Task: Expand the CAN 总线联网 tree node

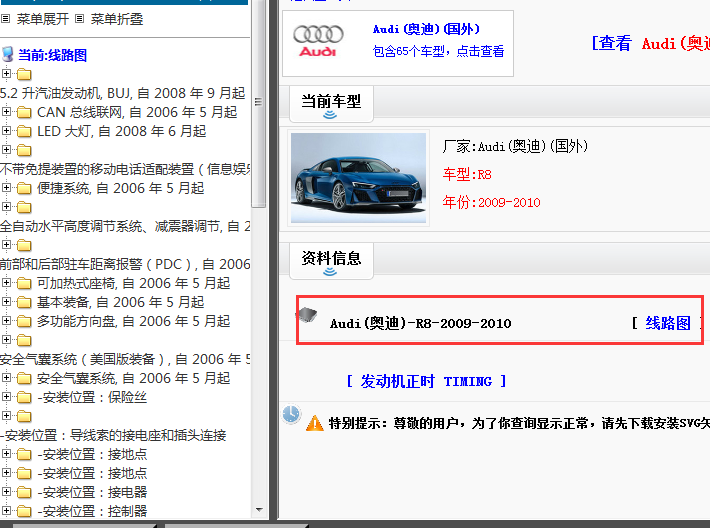Action: coord(6,111)
